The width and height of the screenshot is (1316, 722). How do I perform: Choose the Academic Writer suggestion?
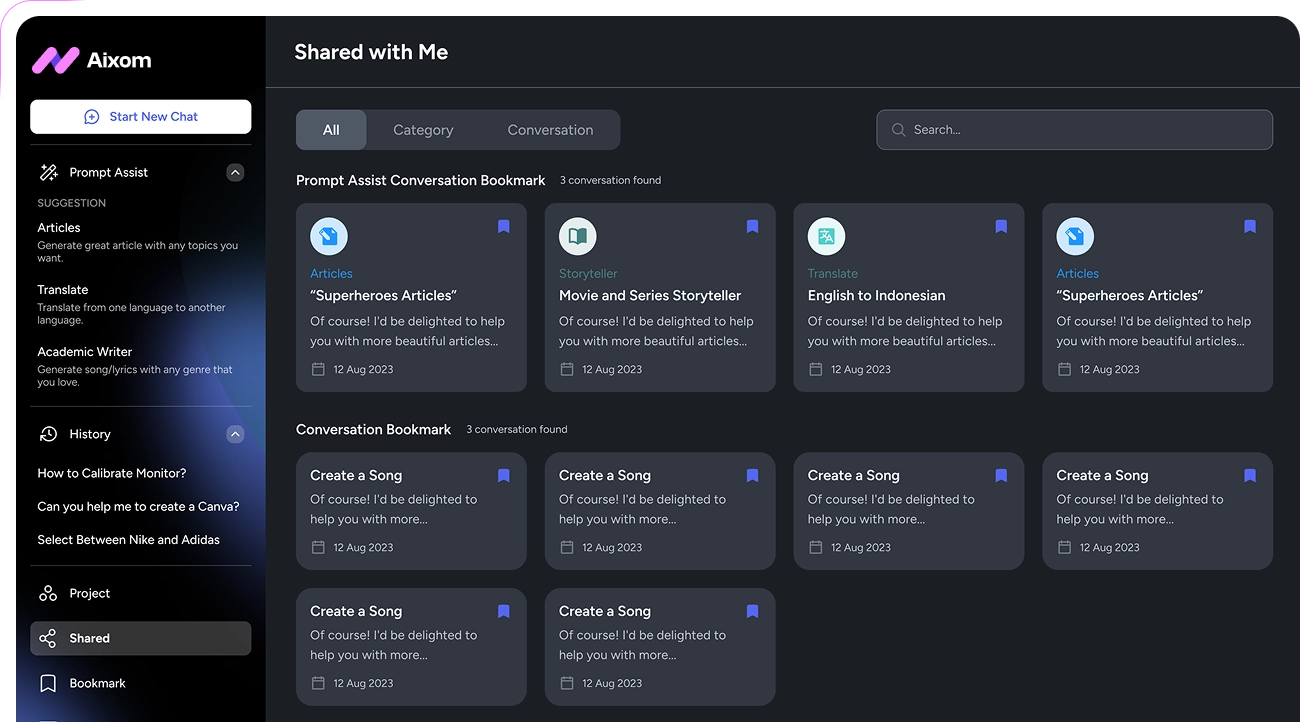tap(85, 352)
